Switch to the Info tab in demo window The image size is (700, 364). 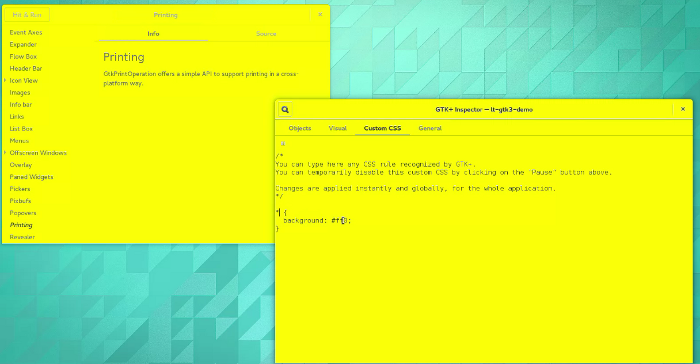(153, 33)
